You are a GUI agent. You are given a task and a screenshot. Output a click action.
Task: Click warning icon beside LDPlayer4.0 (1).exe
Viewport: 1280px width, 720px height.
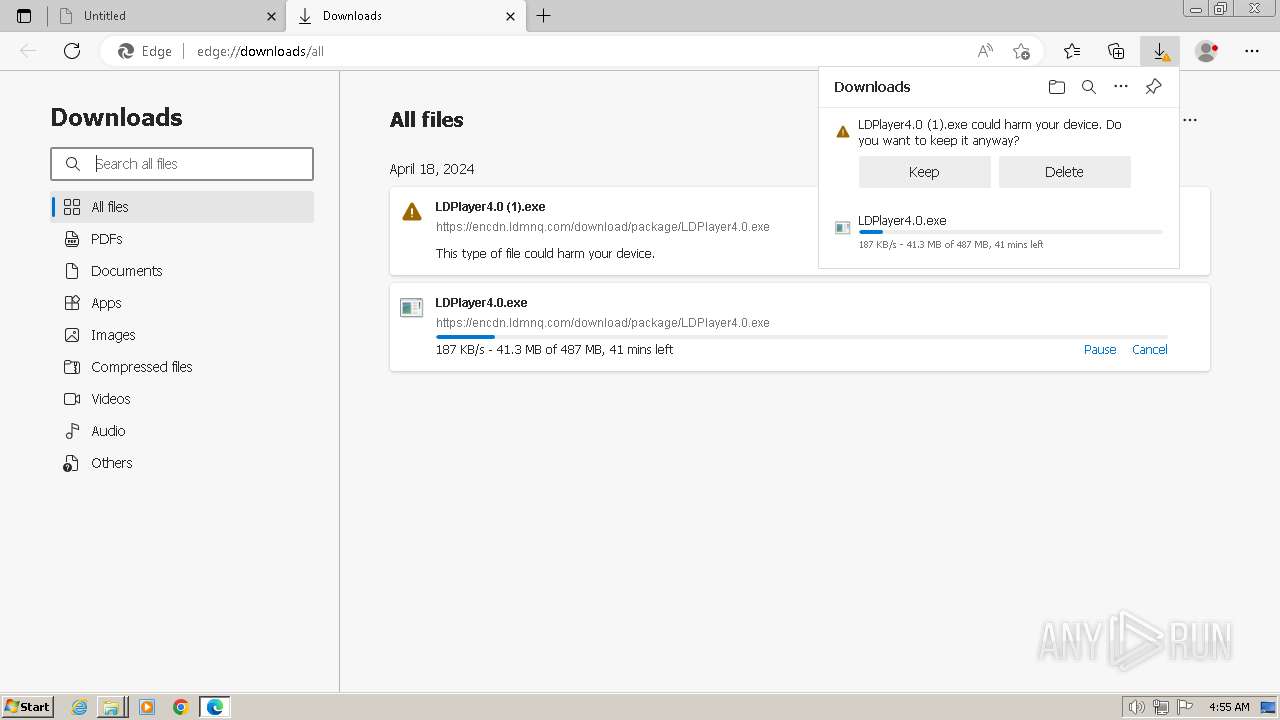click(x=412, y=211)
